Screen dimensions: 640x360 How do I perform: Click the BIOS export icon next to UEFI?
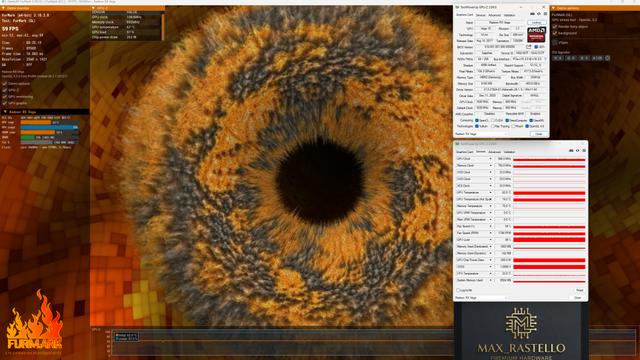529,47
